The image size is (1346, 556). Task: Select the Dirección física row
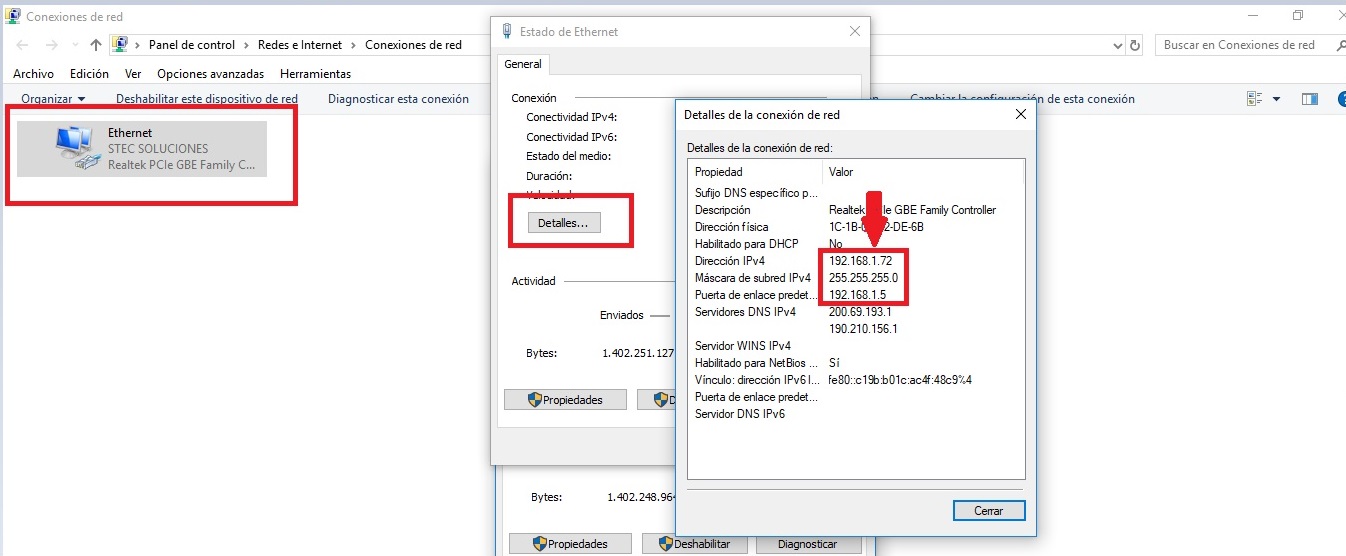coord(856,227)
